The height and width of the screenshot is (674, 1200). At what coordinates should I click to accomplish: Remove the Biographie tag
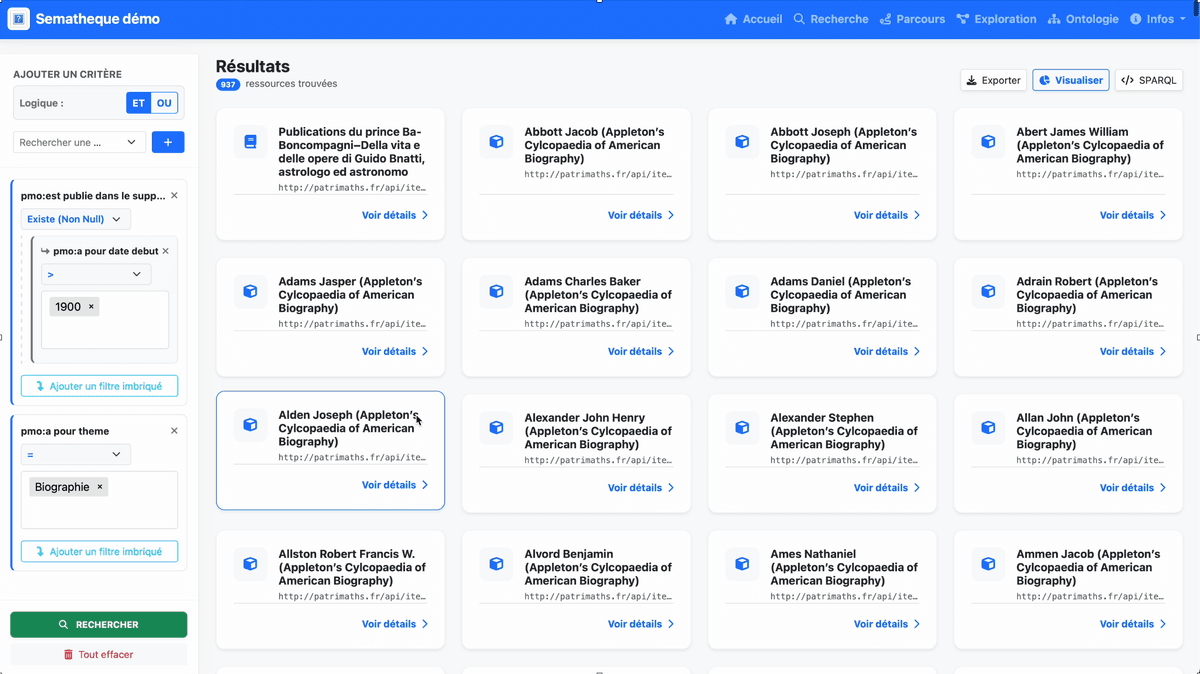coord(100,487)
